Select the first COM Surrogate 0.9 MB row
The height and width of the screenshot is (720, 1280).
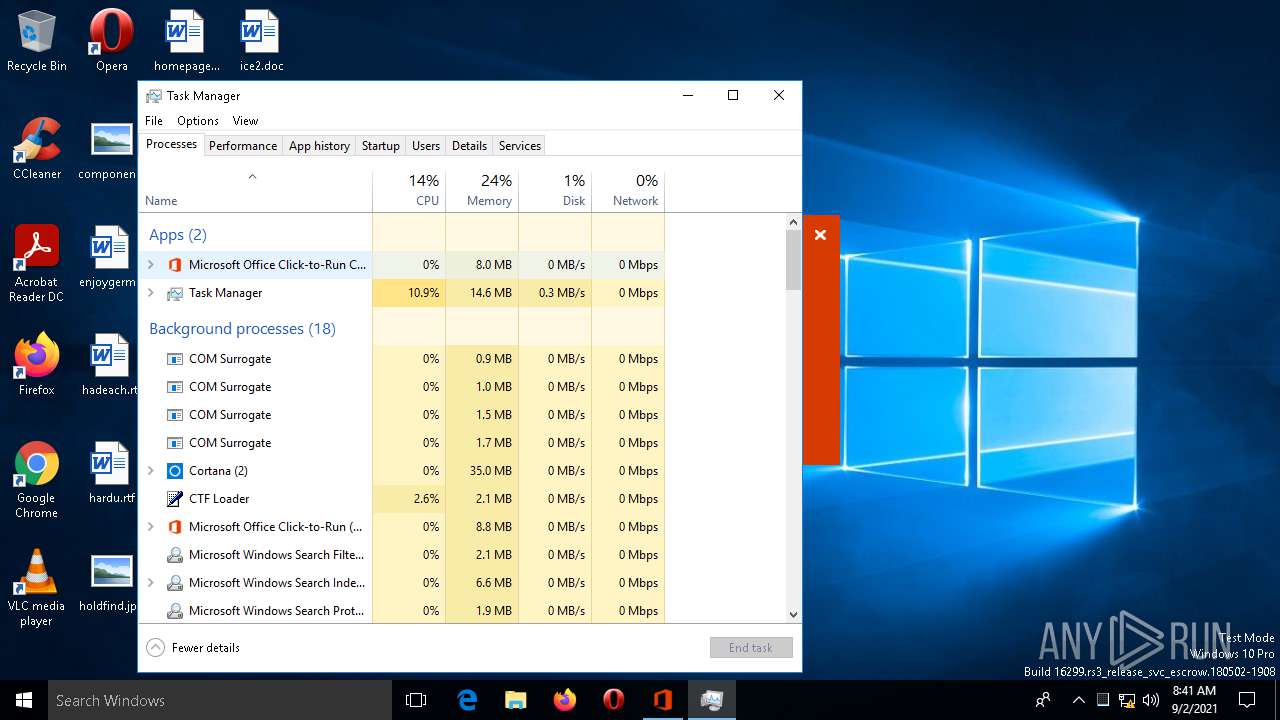click(x=401, y=359)
